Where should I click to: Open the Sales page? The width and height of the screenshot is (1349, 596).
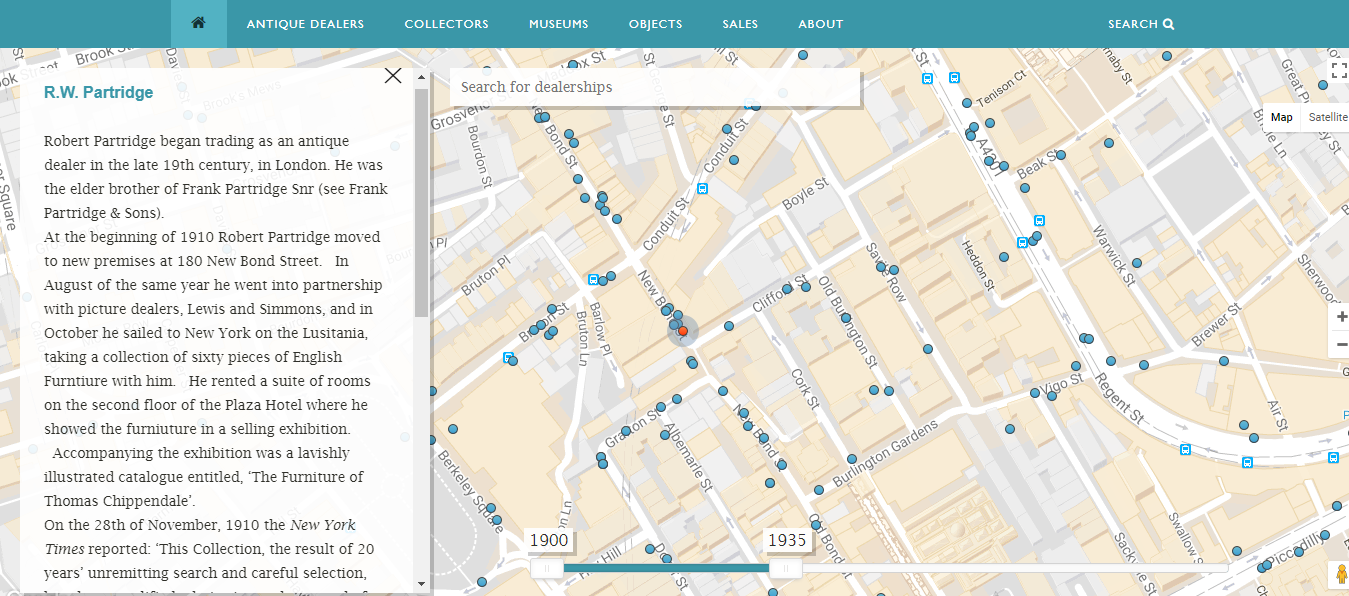[740, 24]
